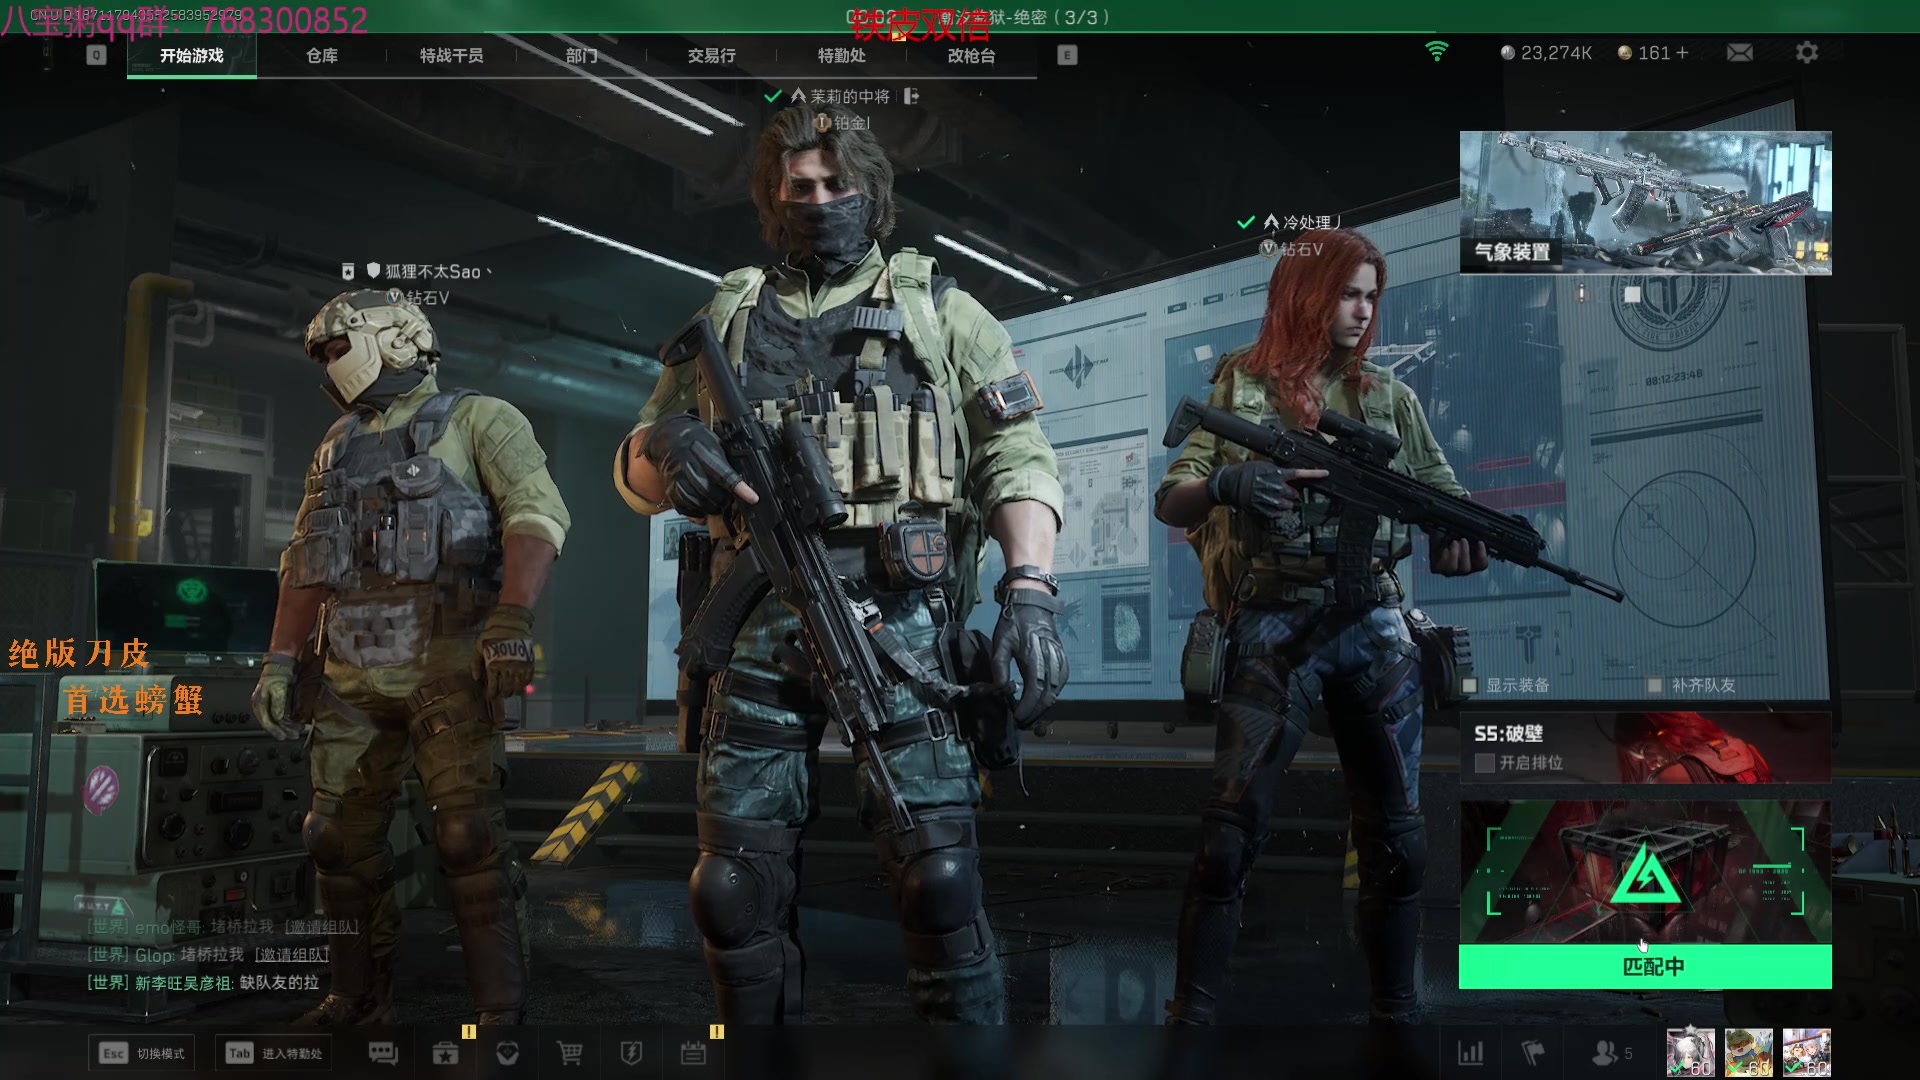Screen dimensions: 1920x1080
Task: Click world chat message from 新李旺吴彦祖
Action: (203, 983)
